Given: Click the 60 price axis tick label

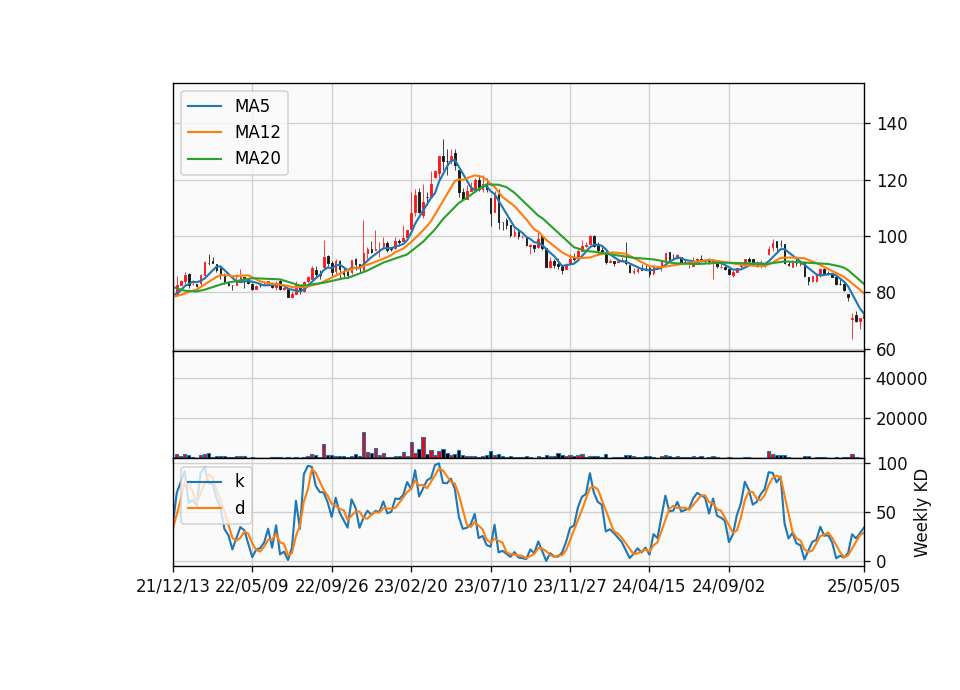Looking at the screenshot, I should coord(887,350).
